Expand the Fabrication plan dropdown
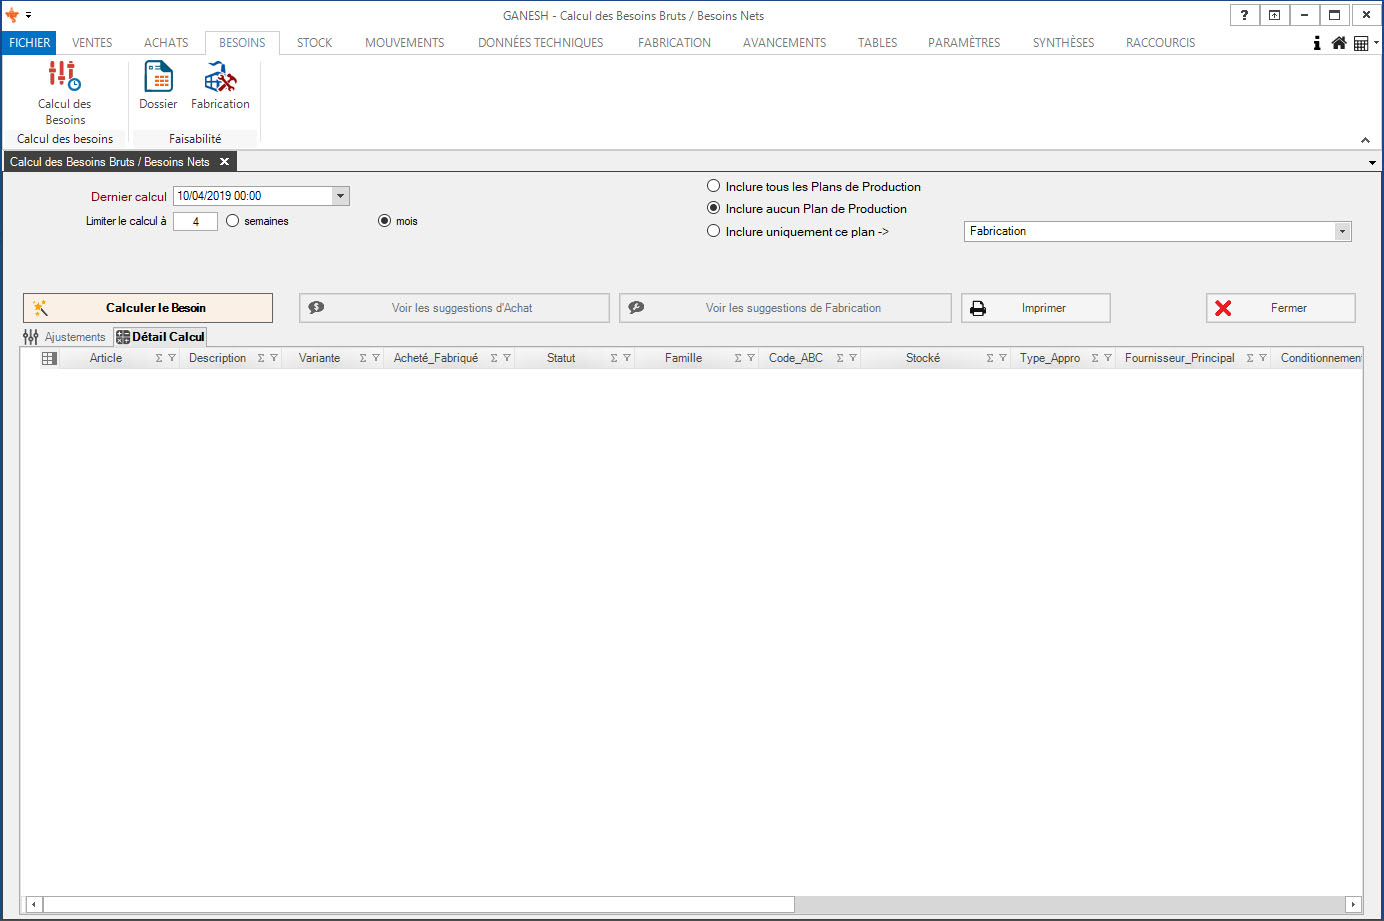Viewport: 1384px width, 921px height. (1342, 231)
